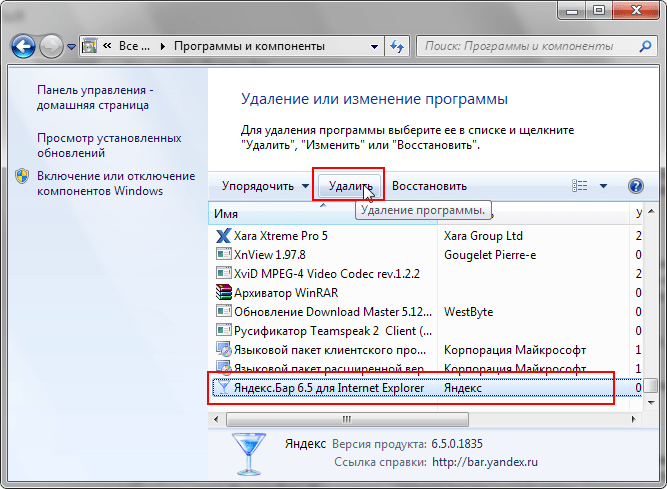Click the vertical scrollbar up arrow

click(x=651, y=211)
